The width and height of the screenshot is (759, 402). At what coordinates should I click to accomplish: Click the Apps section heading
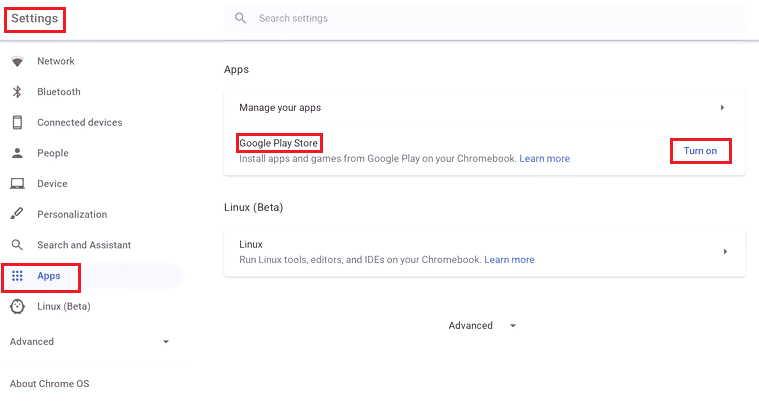236,69
